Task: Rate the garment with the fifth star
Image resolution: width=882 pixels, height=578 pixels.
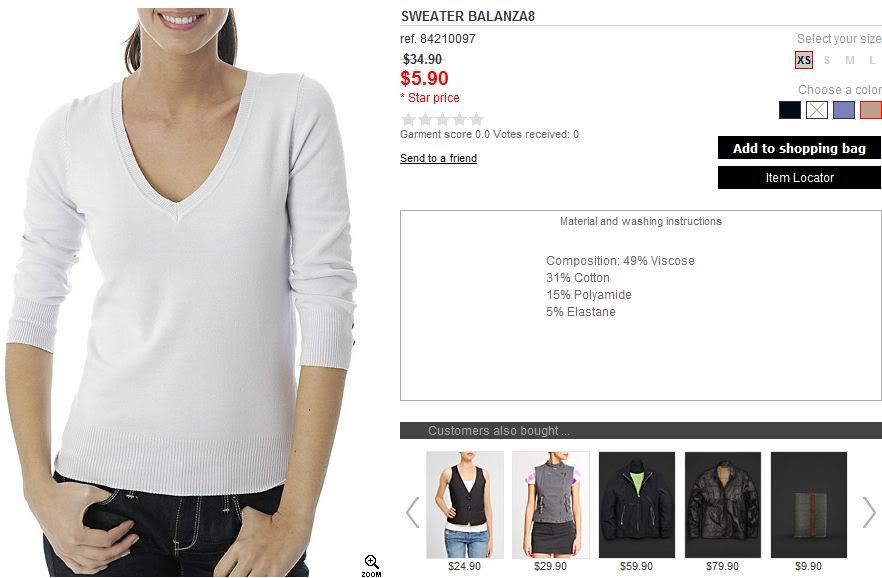Action: click(x=476, y=119)
